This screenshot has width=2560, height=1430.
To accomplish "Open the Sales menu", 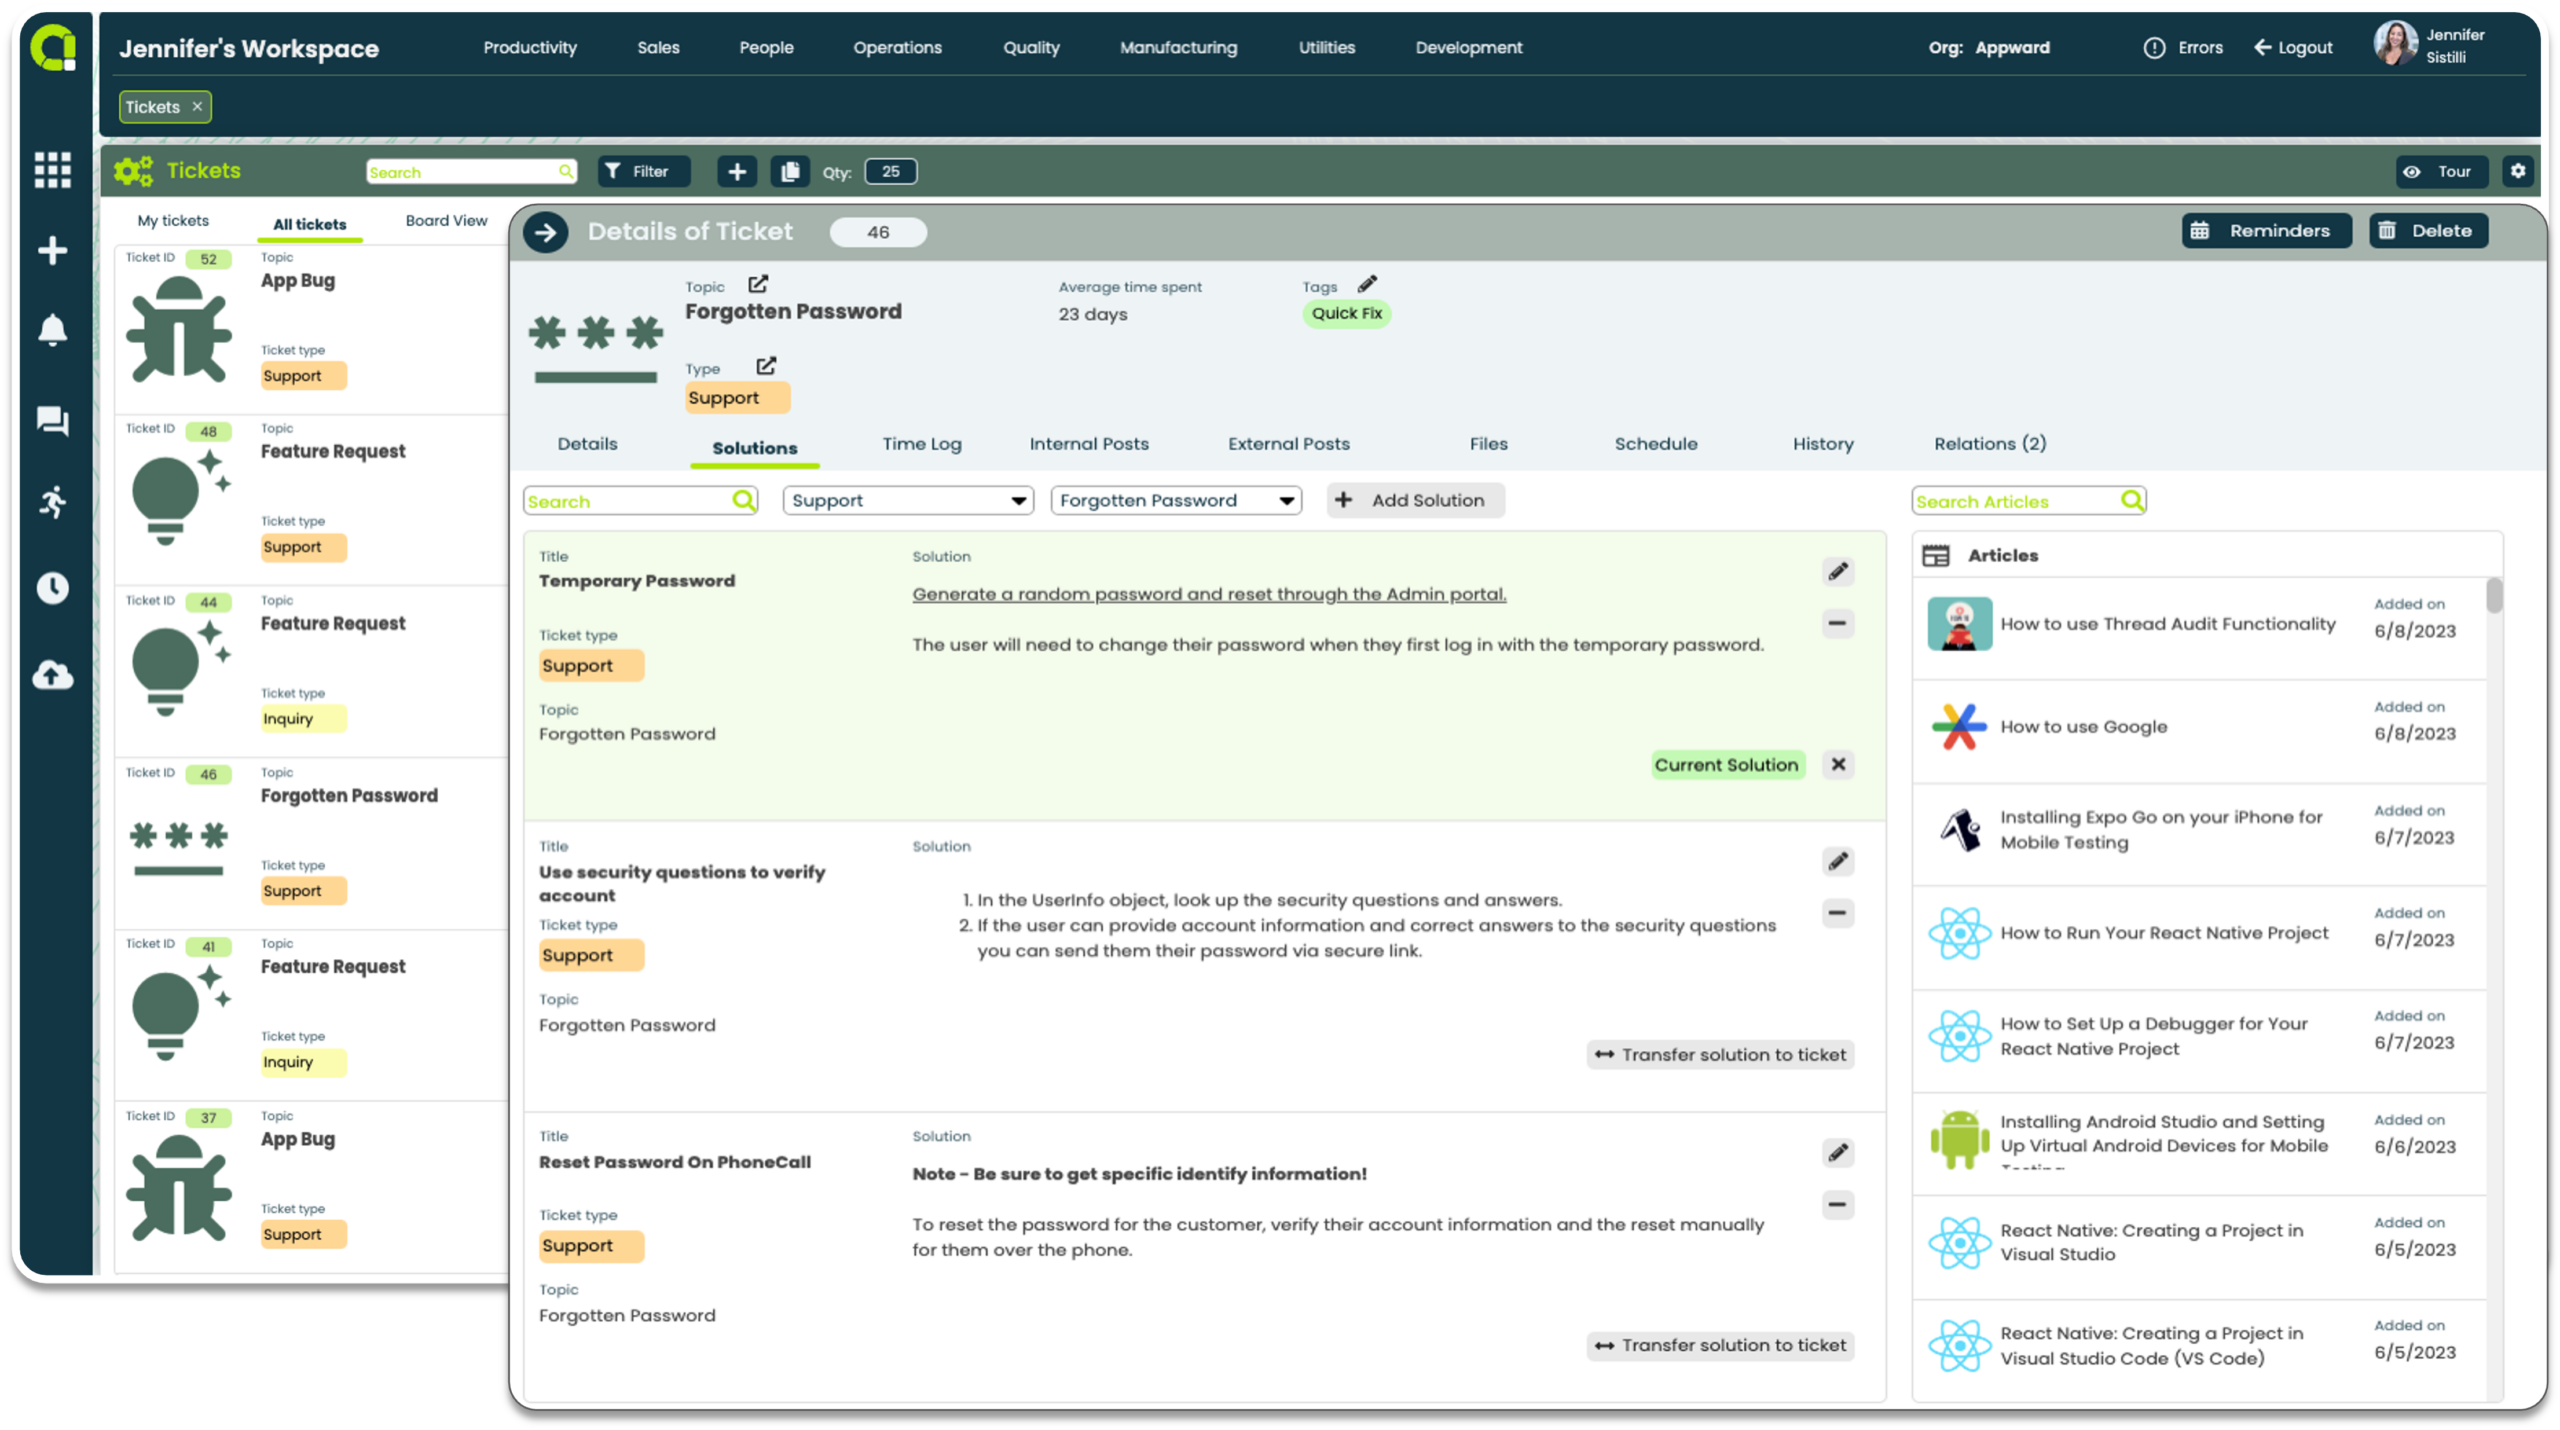I will point(658,47).
